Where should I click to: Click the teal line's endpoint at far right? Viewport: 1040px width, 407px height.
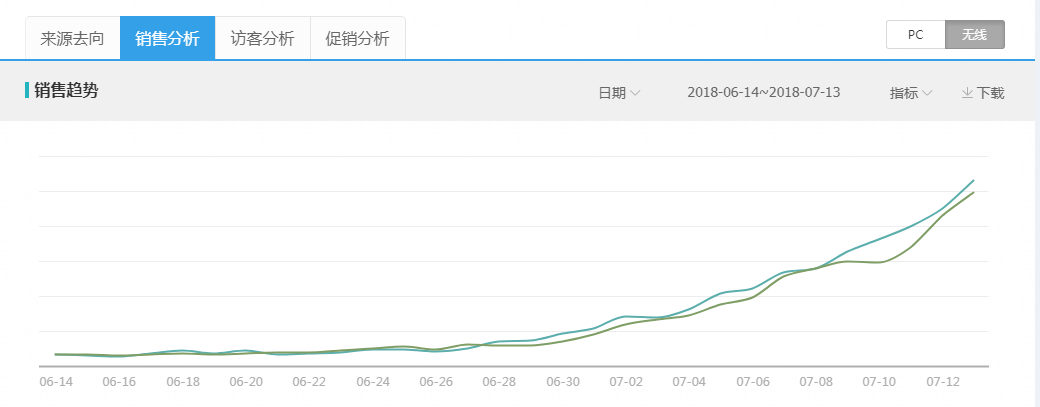click(x=974, y=181)
